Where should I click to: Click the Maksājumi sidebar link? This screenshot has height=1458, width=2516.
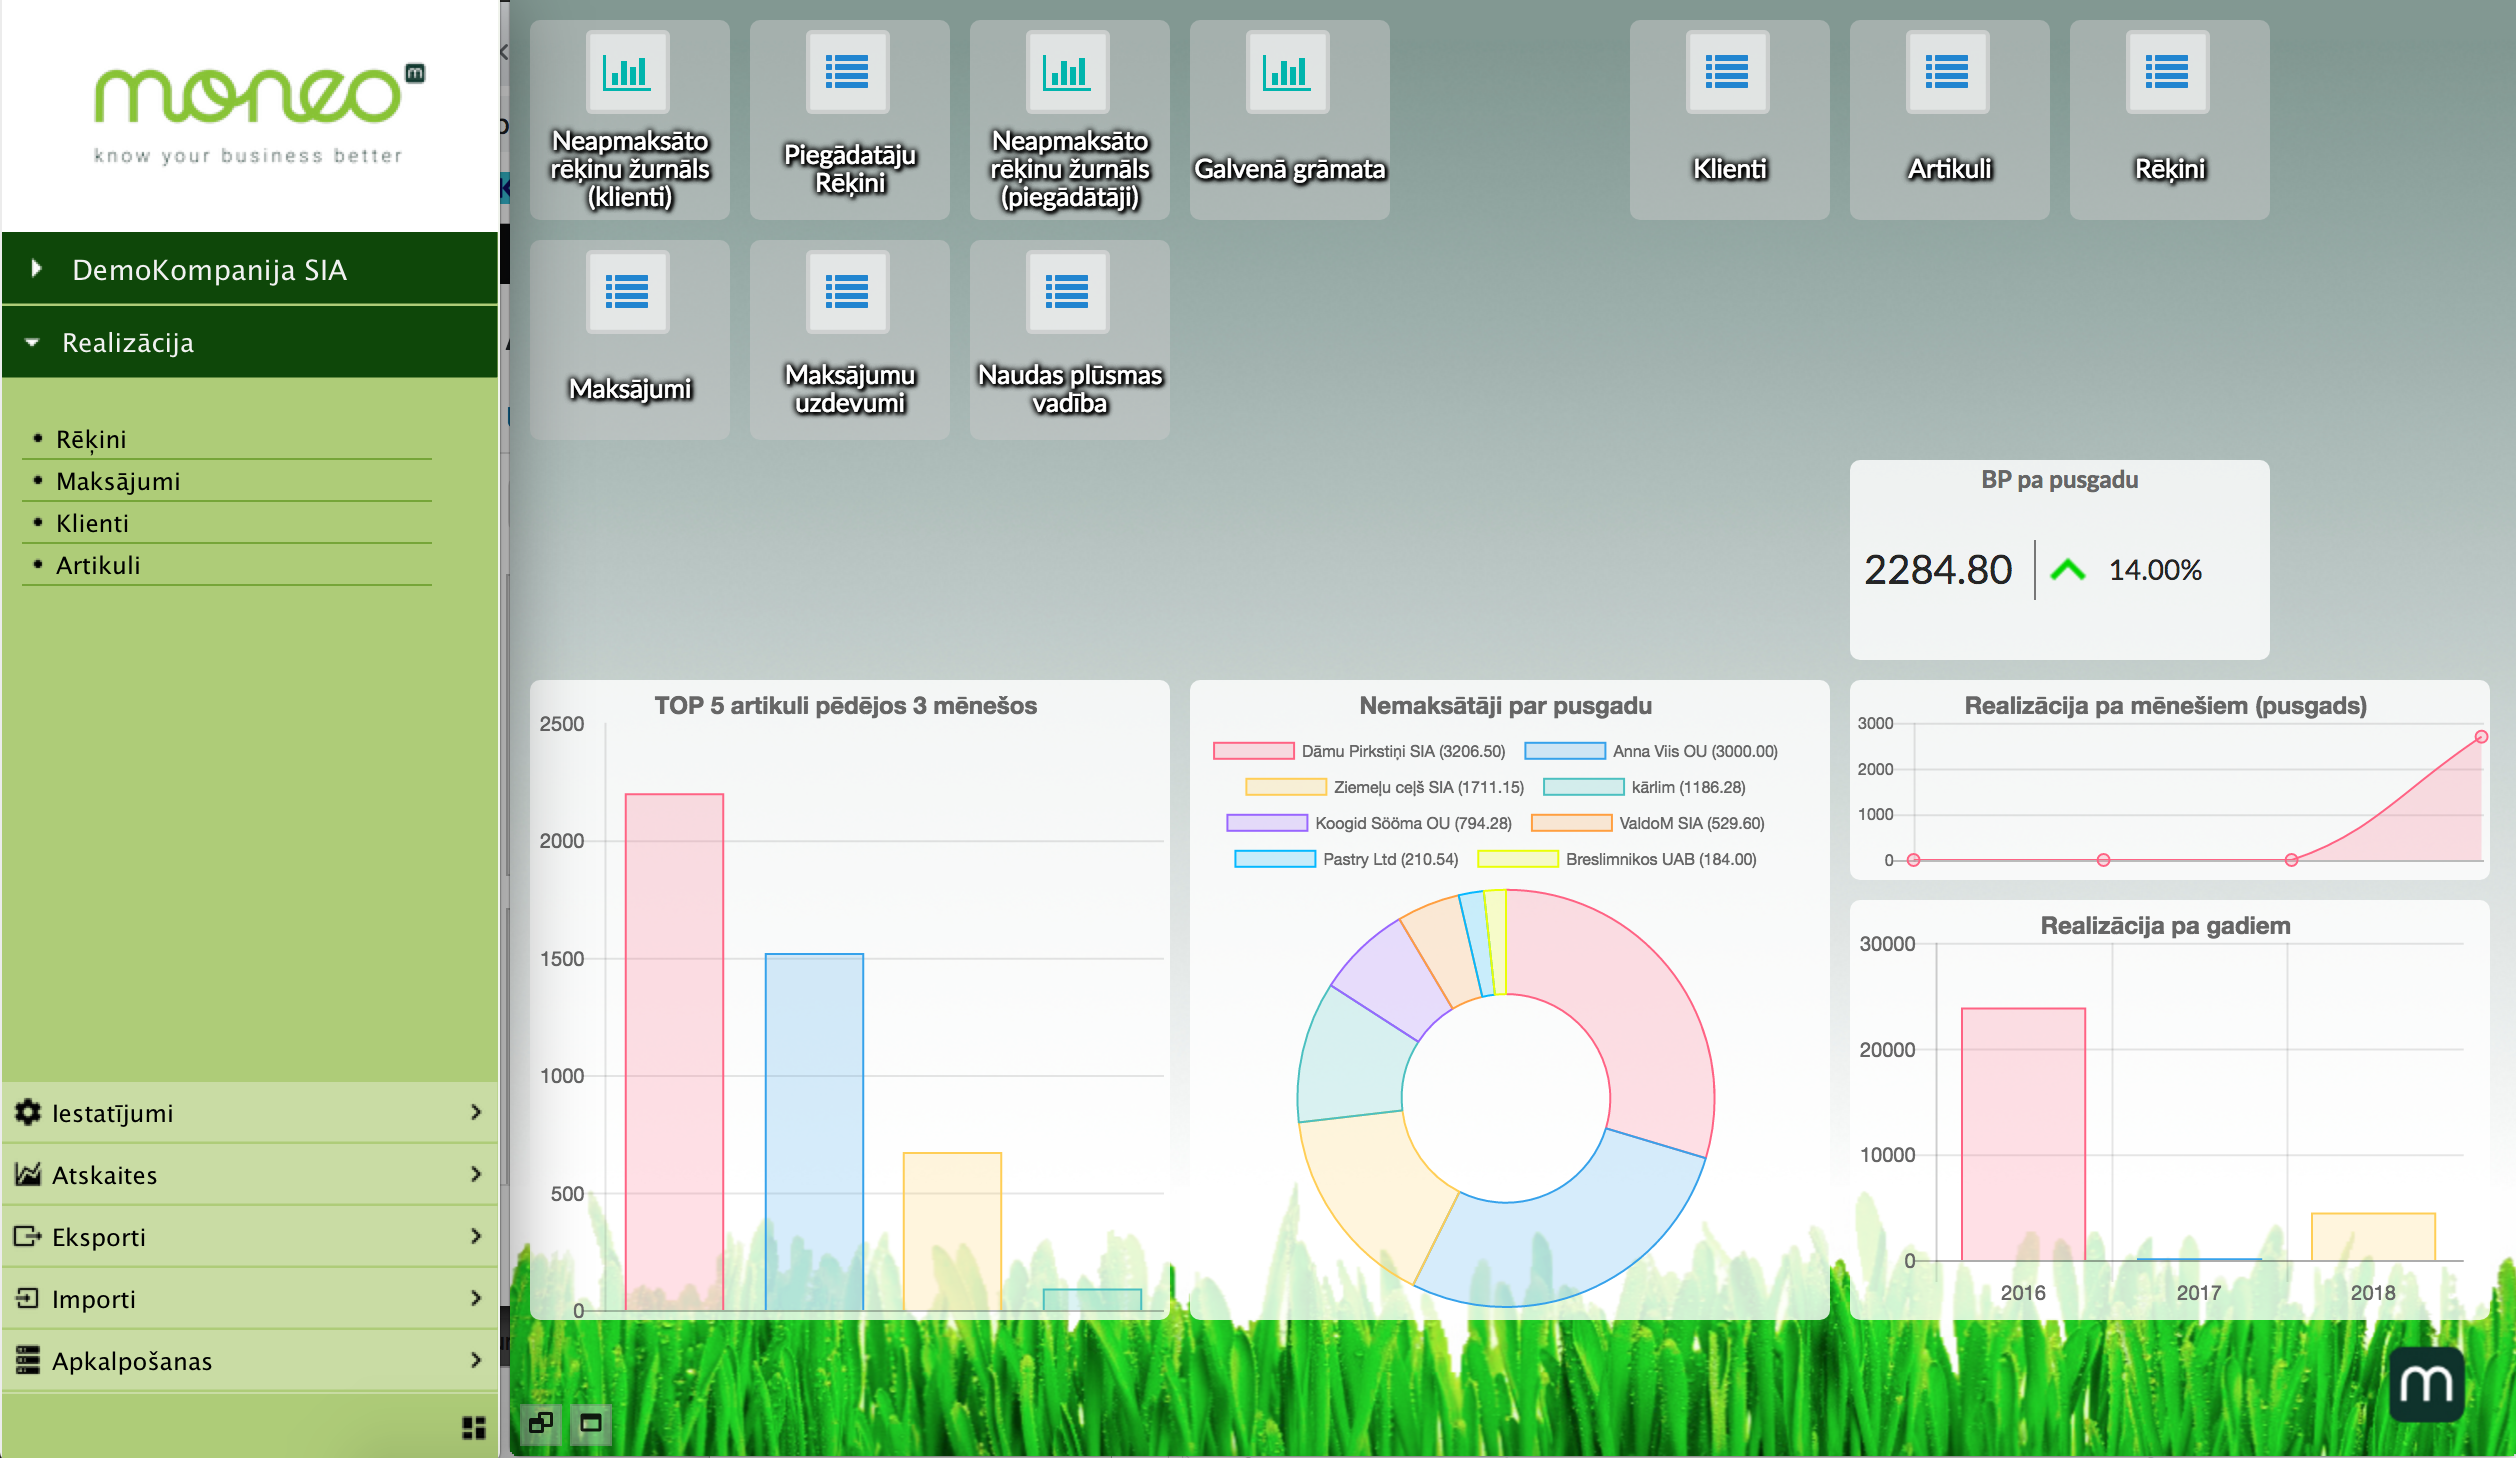pyautogui.click(x=118, y=481)
